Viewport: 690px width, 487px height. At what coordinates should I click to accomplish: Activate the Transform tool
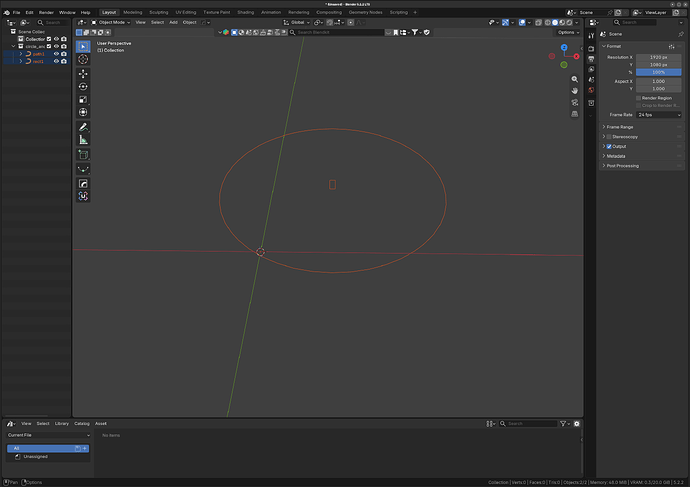[x=83, y=112]
